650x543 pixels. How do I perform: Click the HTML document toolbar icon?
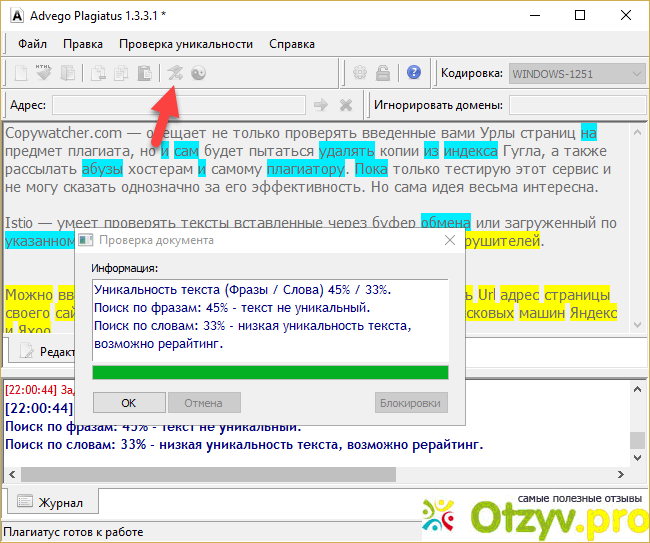[x=44, y=73]
